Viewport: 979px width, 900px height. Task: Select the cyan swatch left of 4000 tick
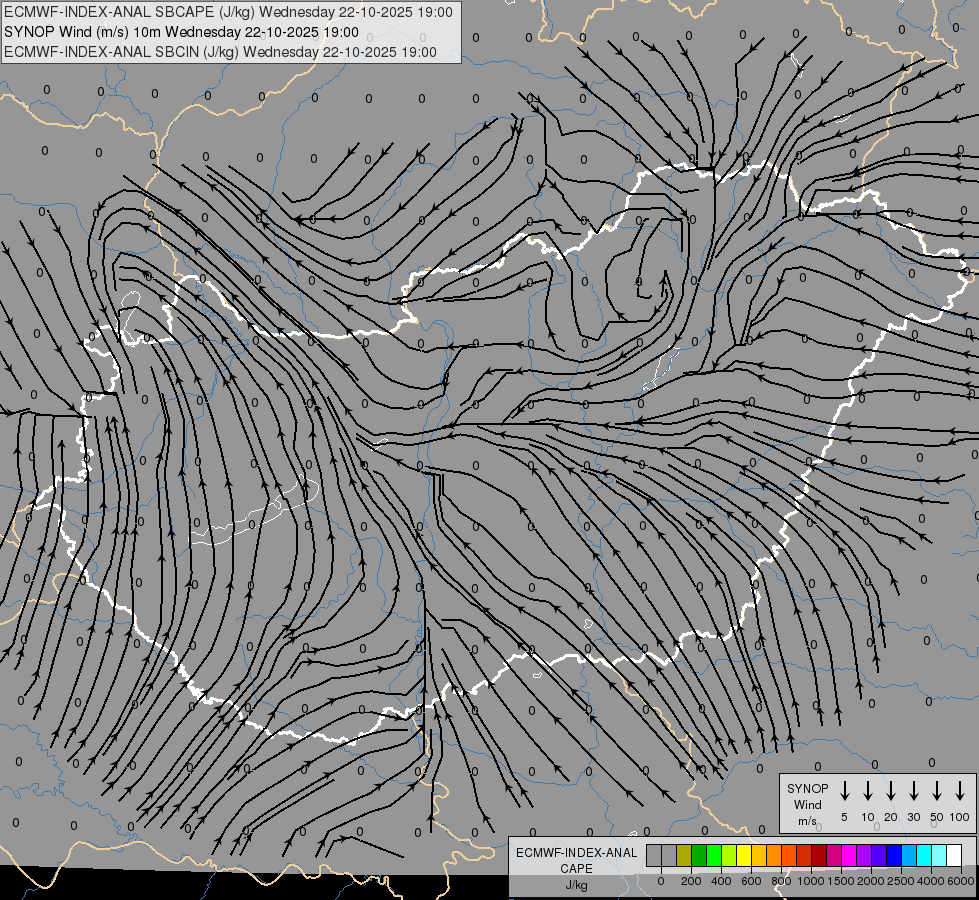[925, 855]
